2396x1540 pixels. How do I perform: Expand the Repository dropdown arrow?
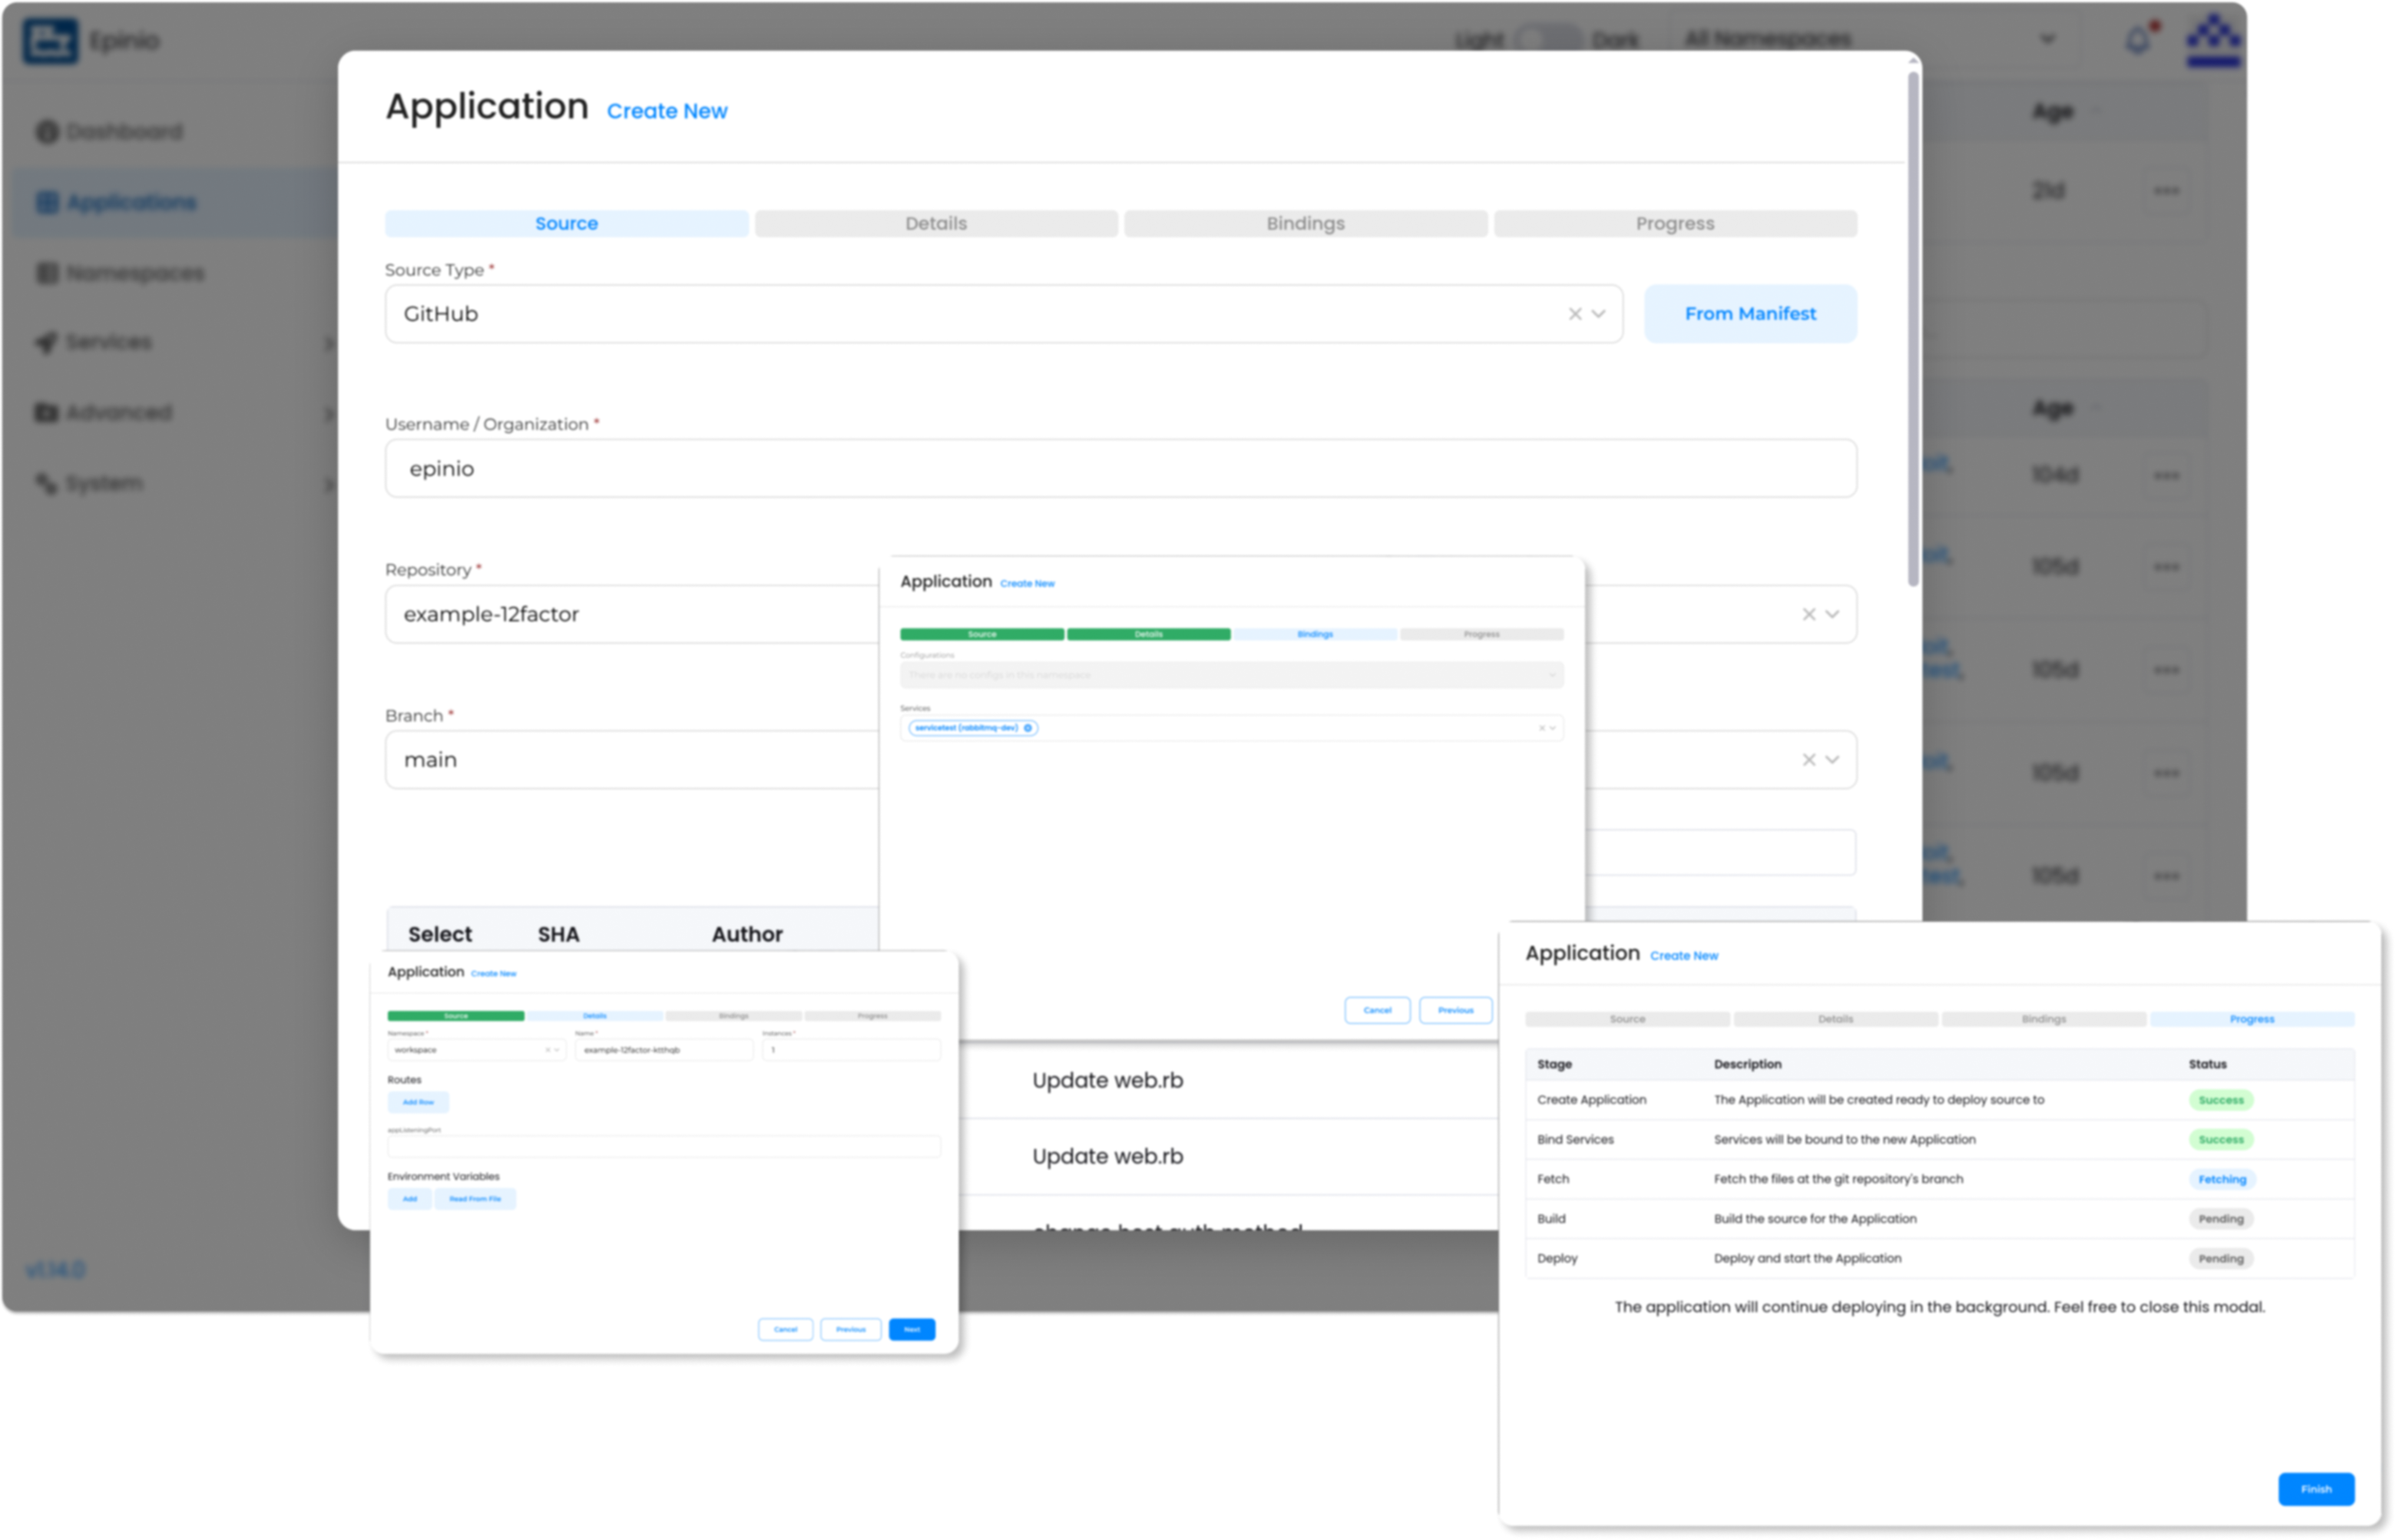(x=1832, y=614)
